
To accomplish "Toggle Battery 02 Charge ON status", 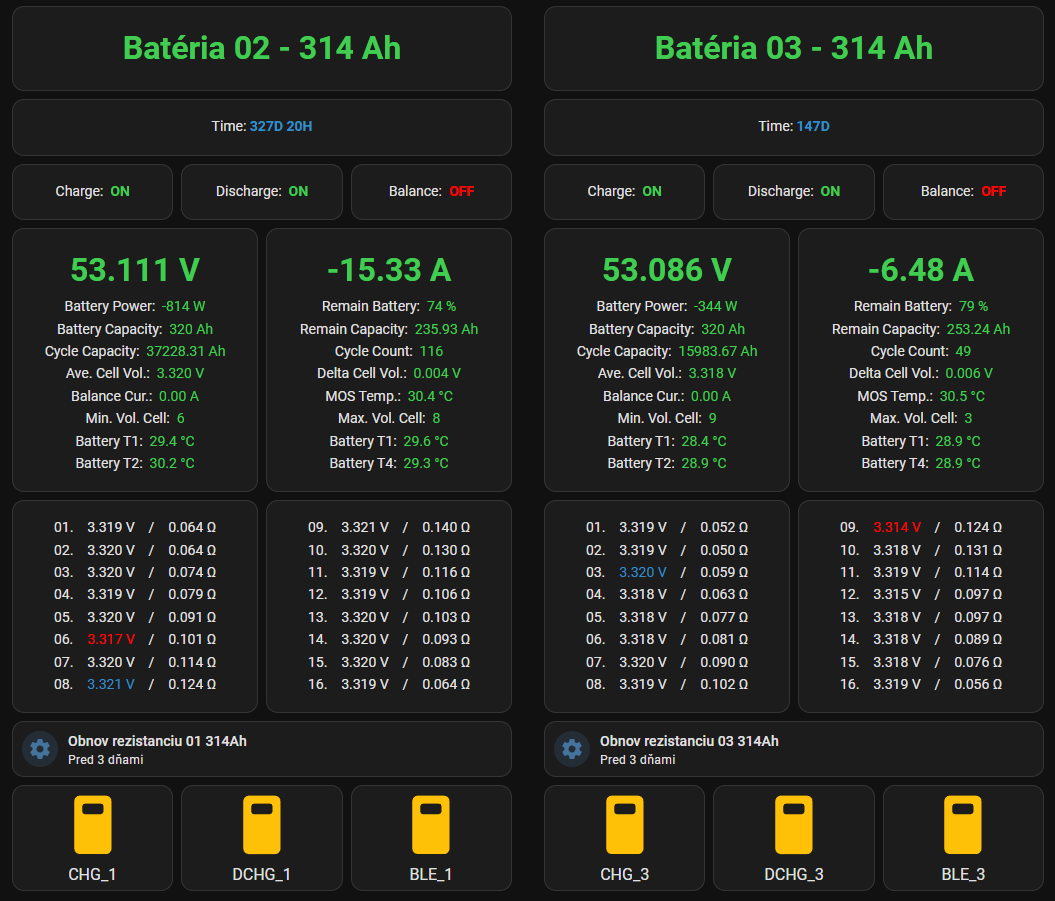I will pyautogui.click(x=92, y=192).
